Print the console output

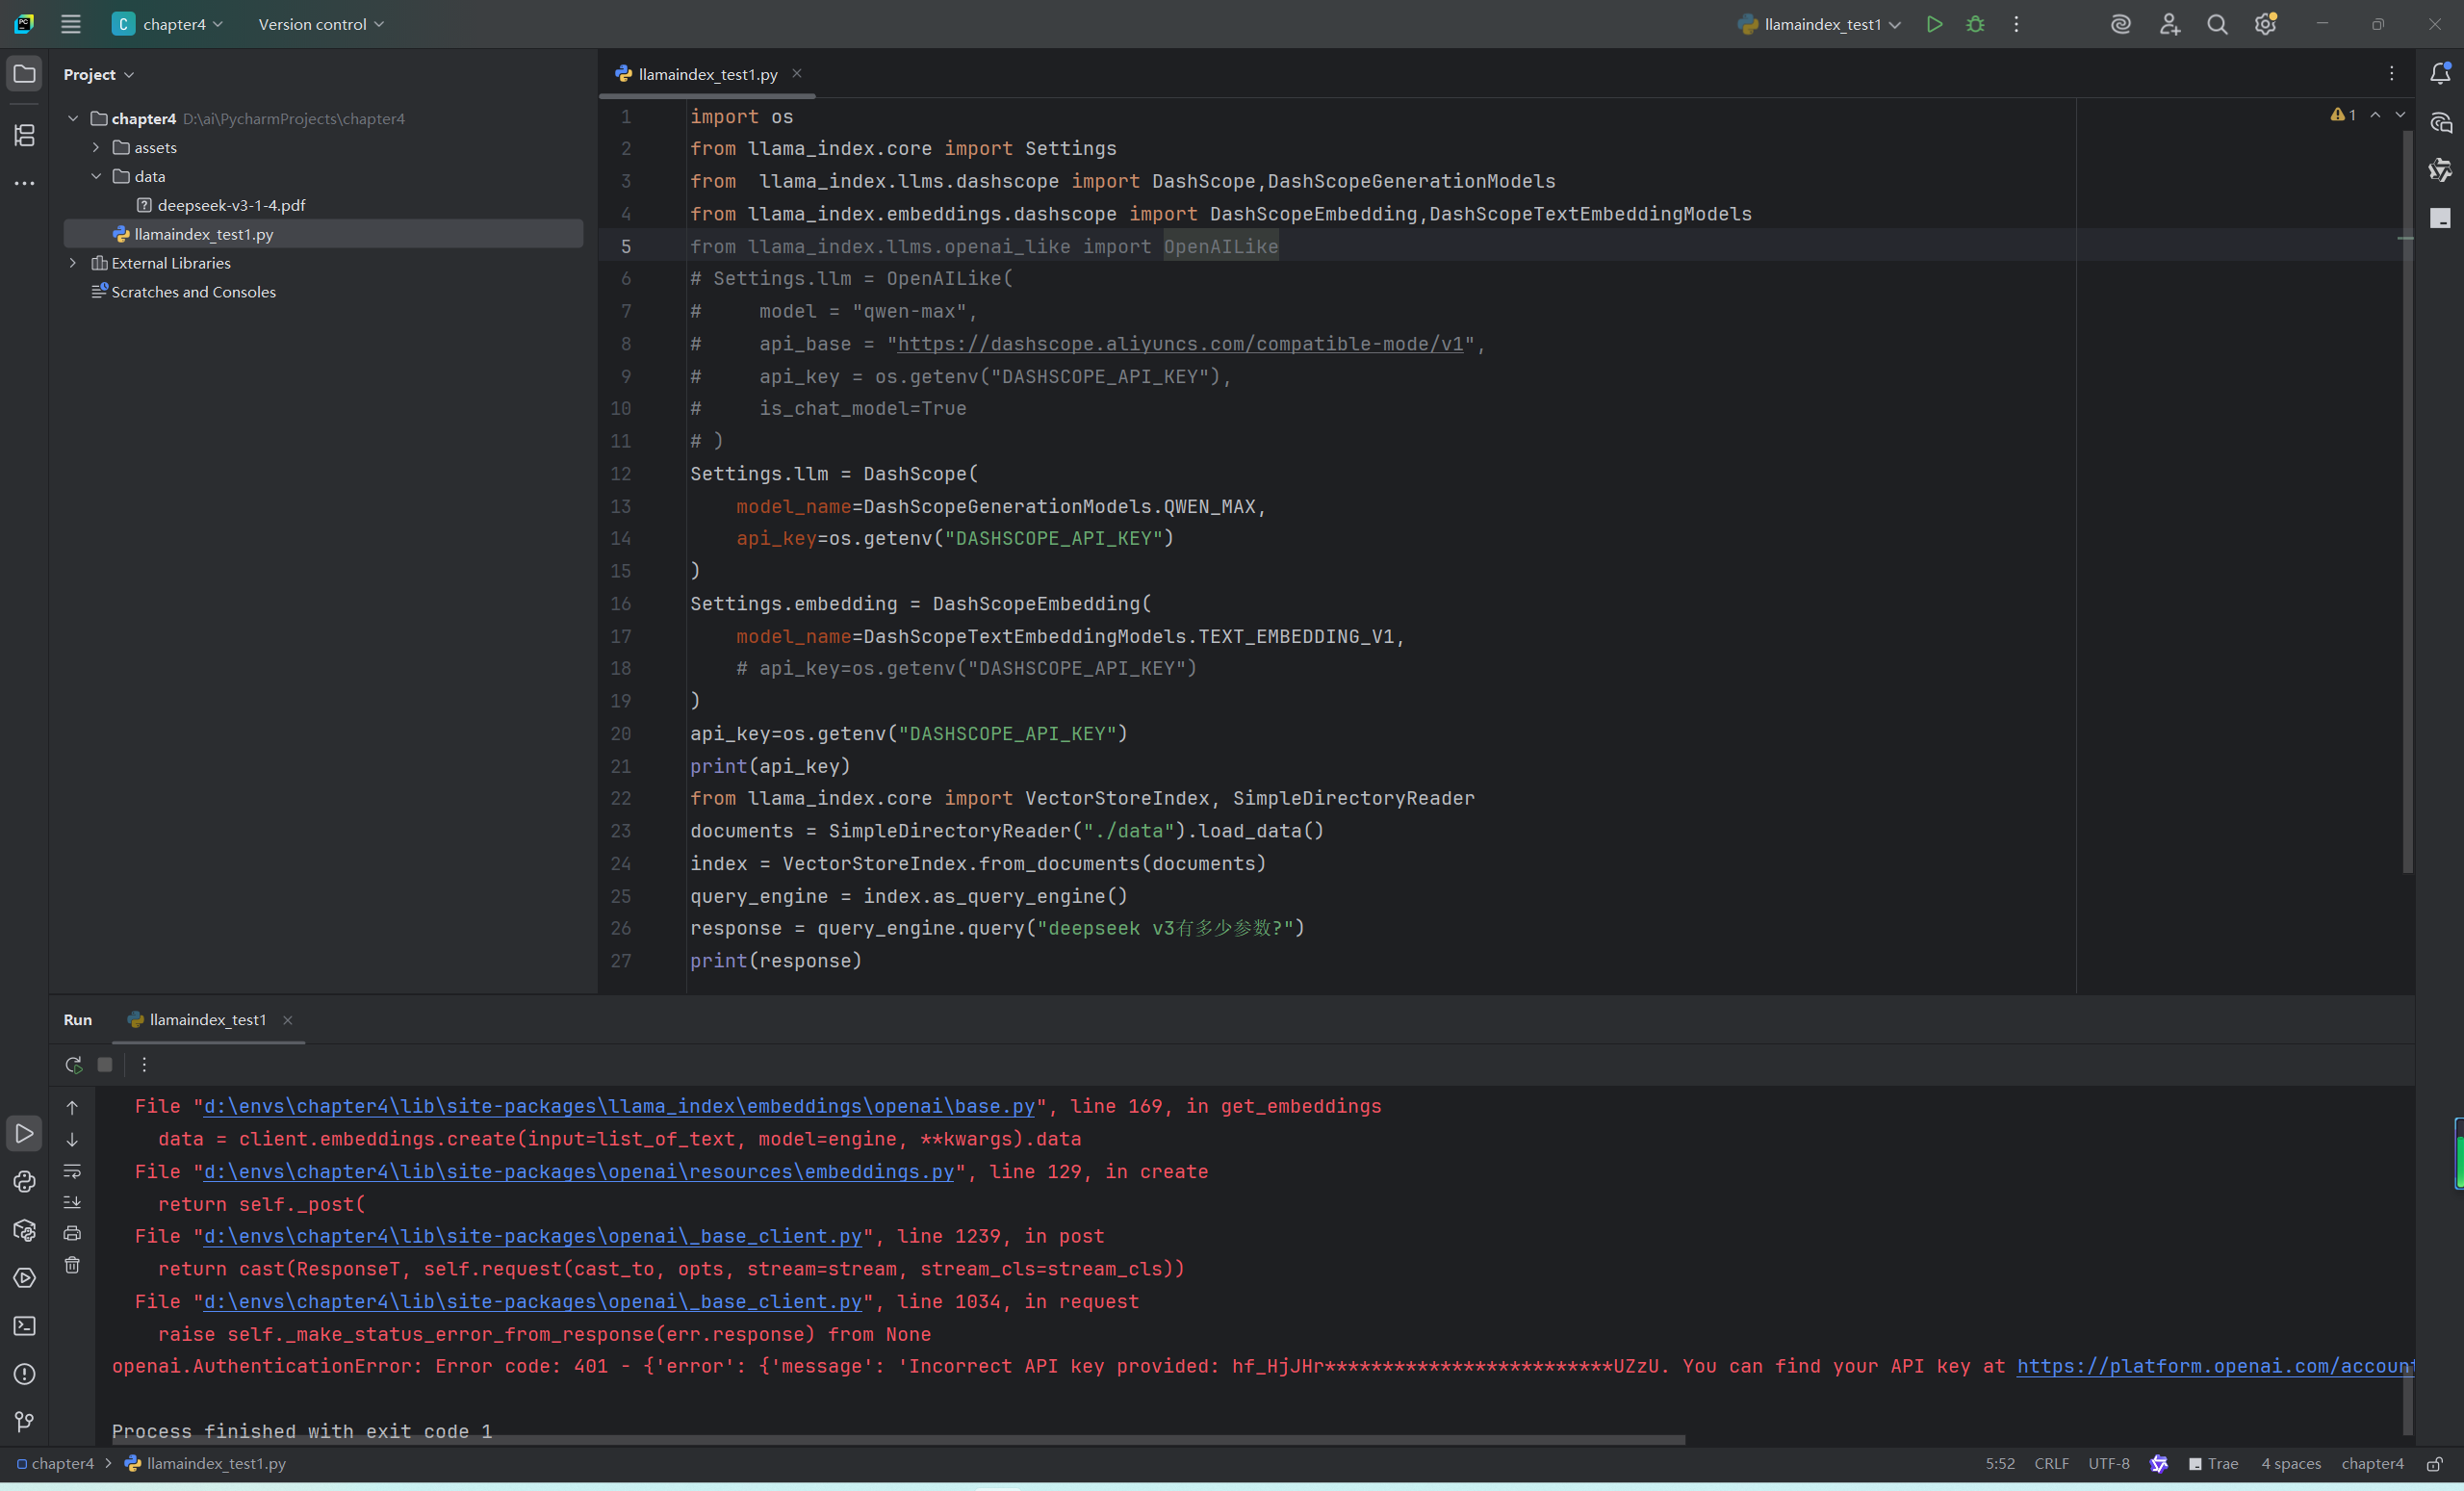[x=72, y=1233]
